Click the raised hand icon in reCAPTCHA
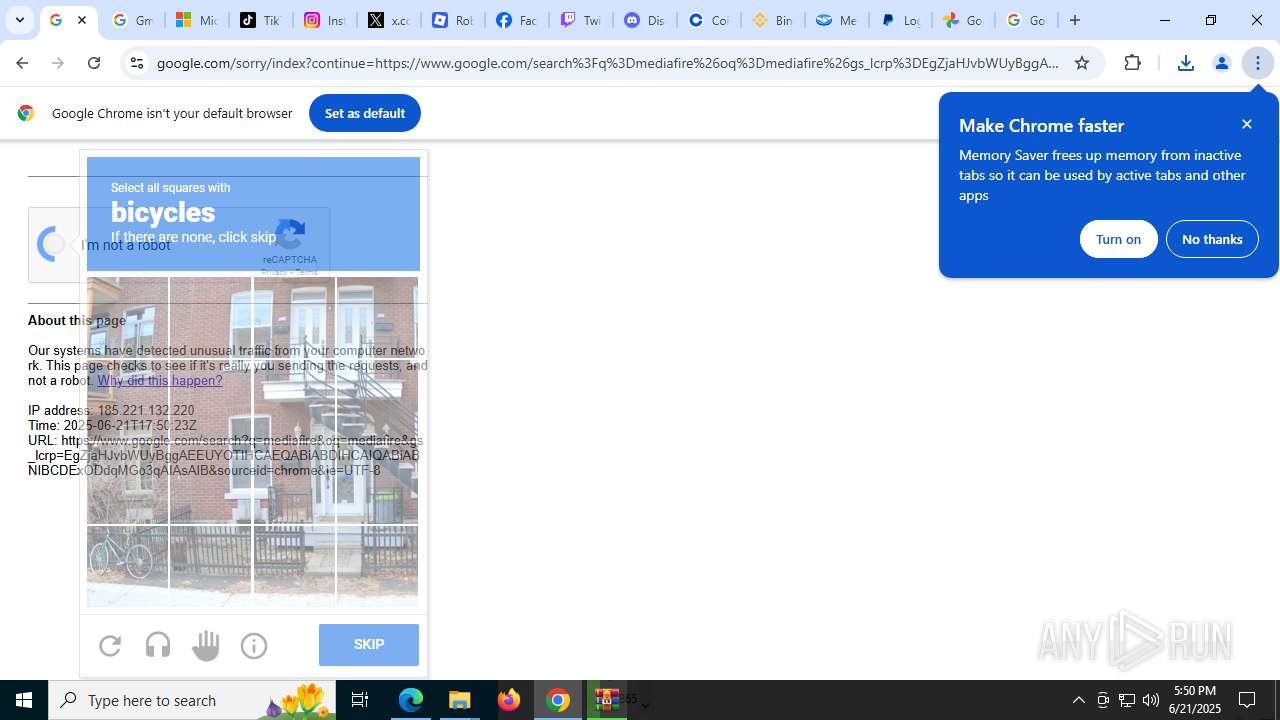The height and width of the screenshot is (720, 1280). point(206,645)
